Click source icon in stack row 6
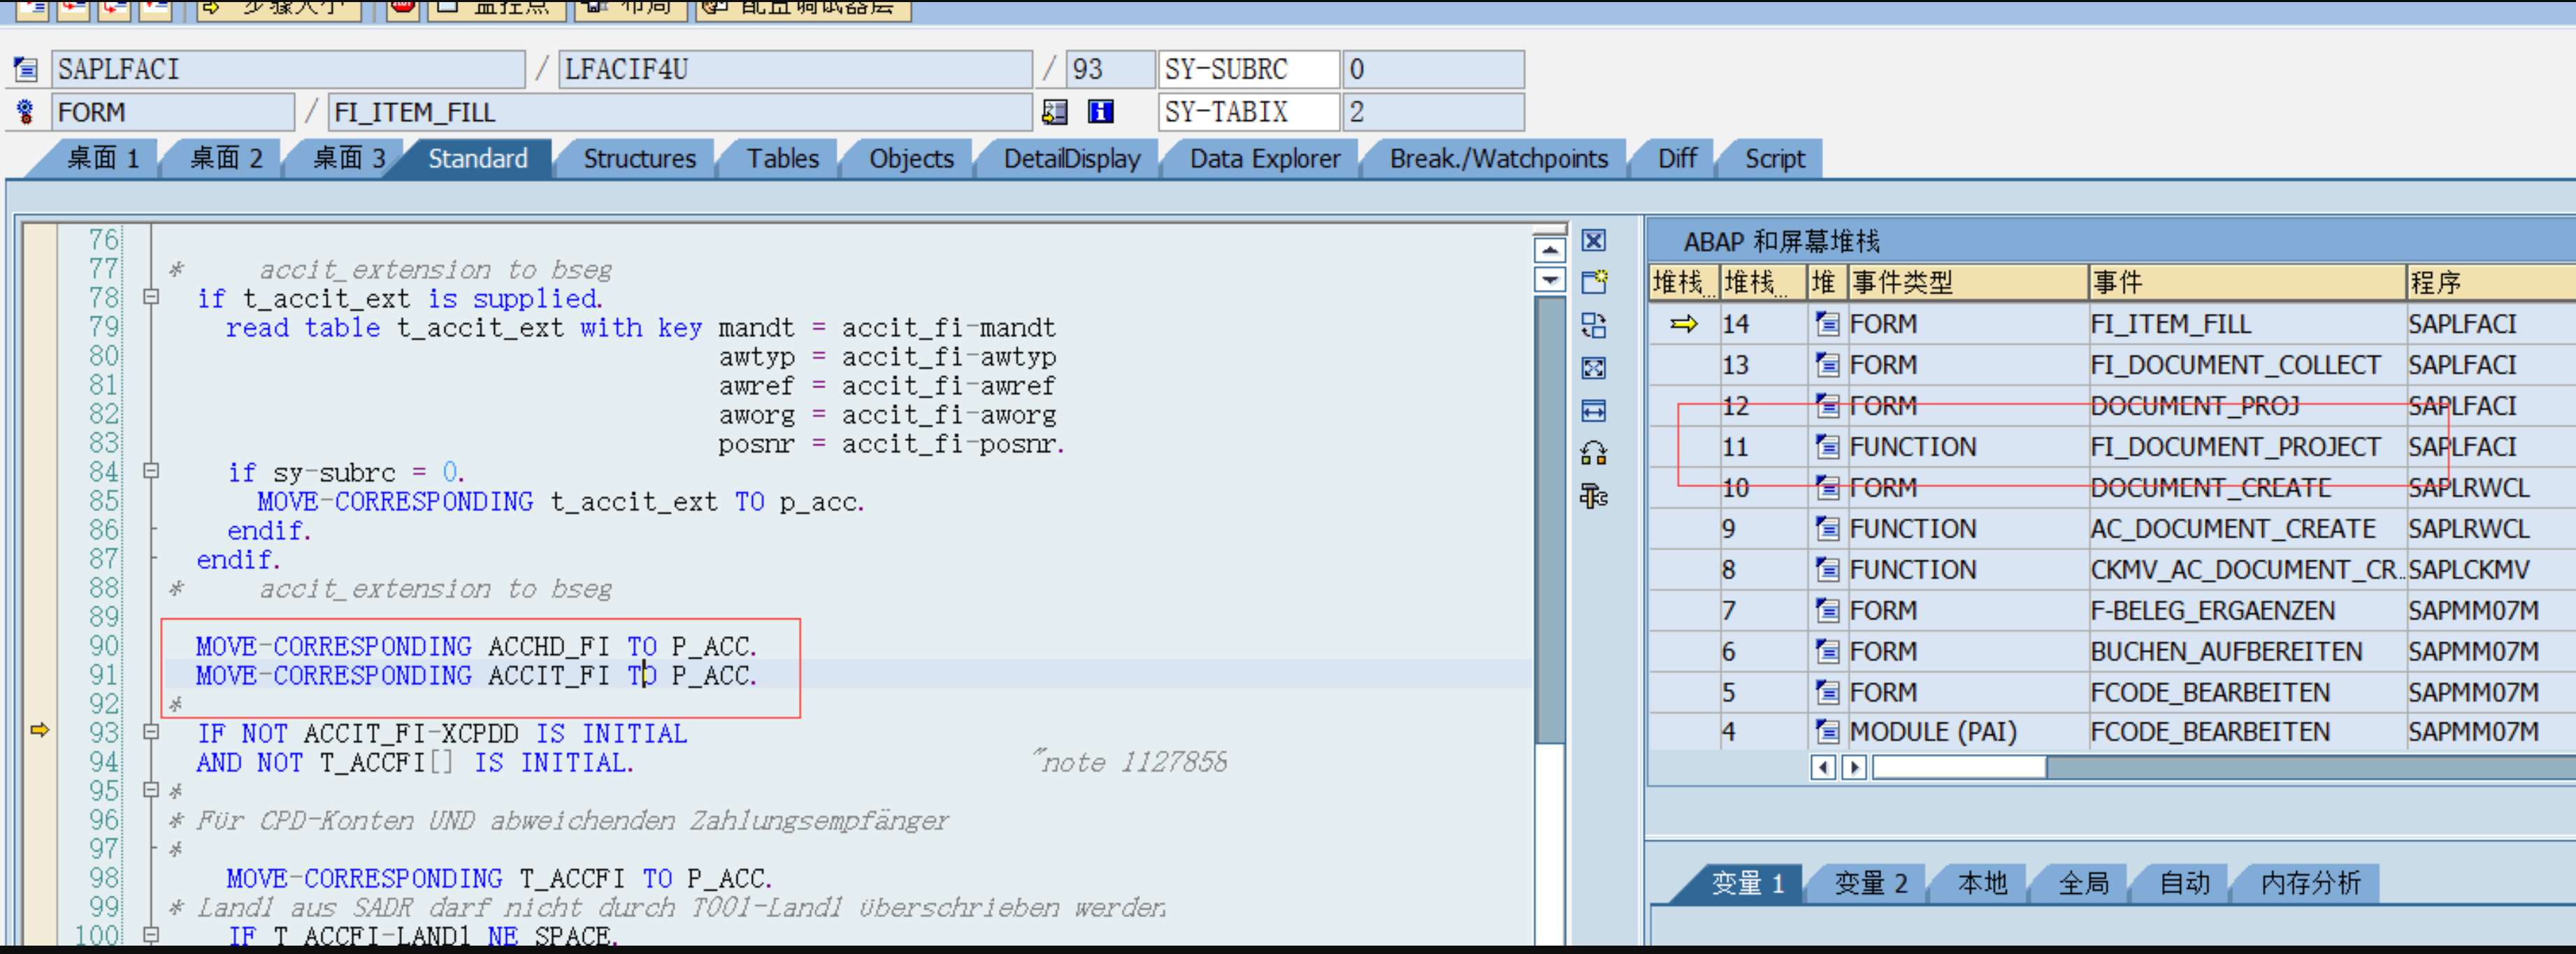Image resolution: width=2576 pixels, height=954 pixels. pyautogui.click(x=1827, y=652)
